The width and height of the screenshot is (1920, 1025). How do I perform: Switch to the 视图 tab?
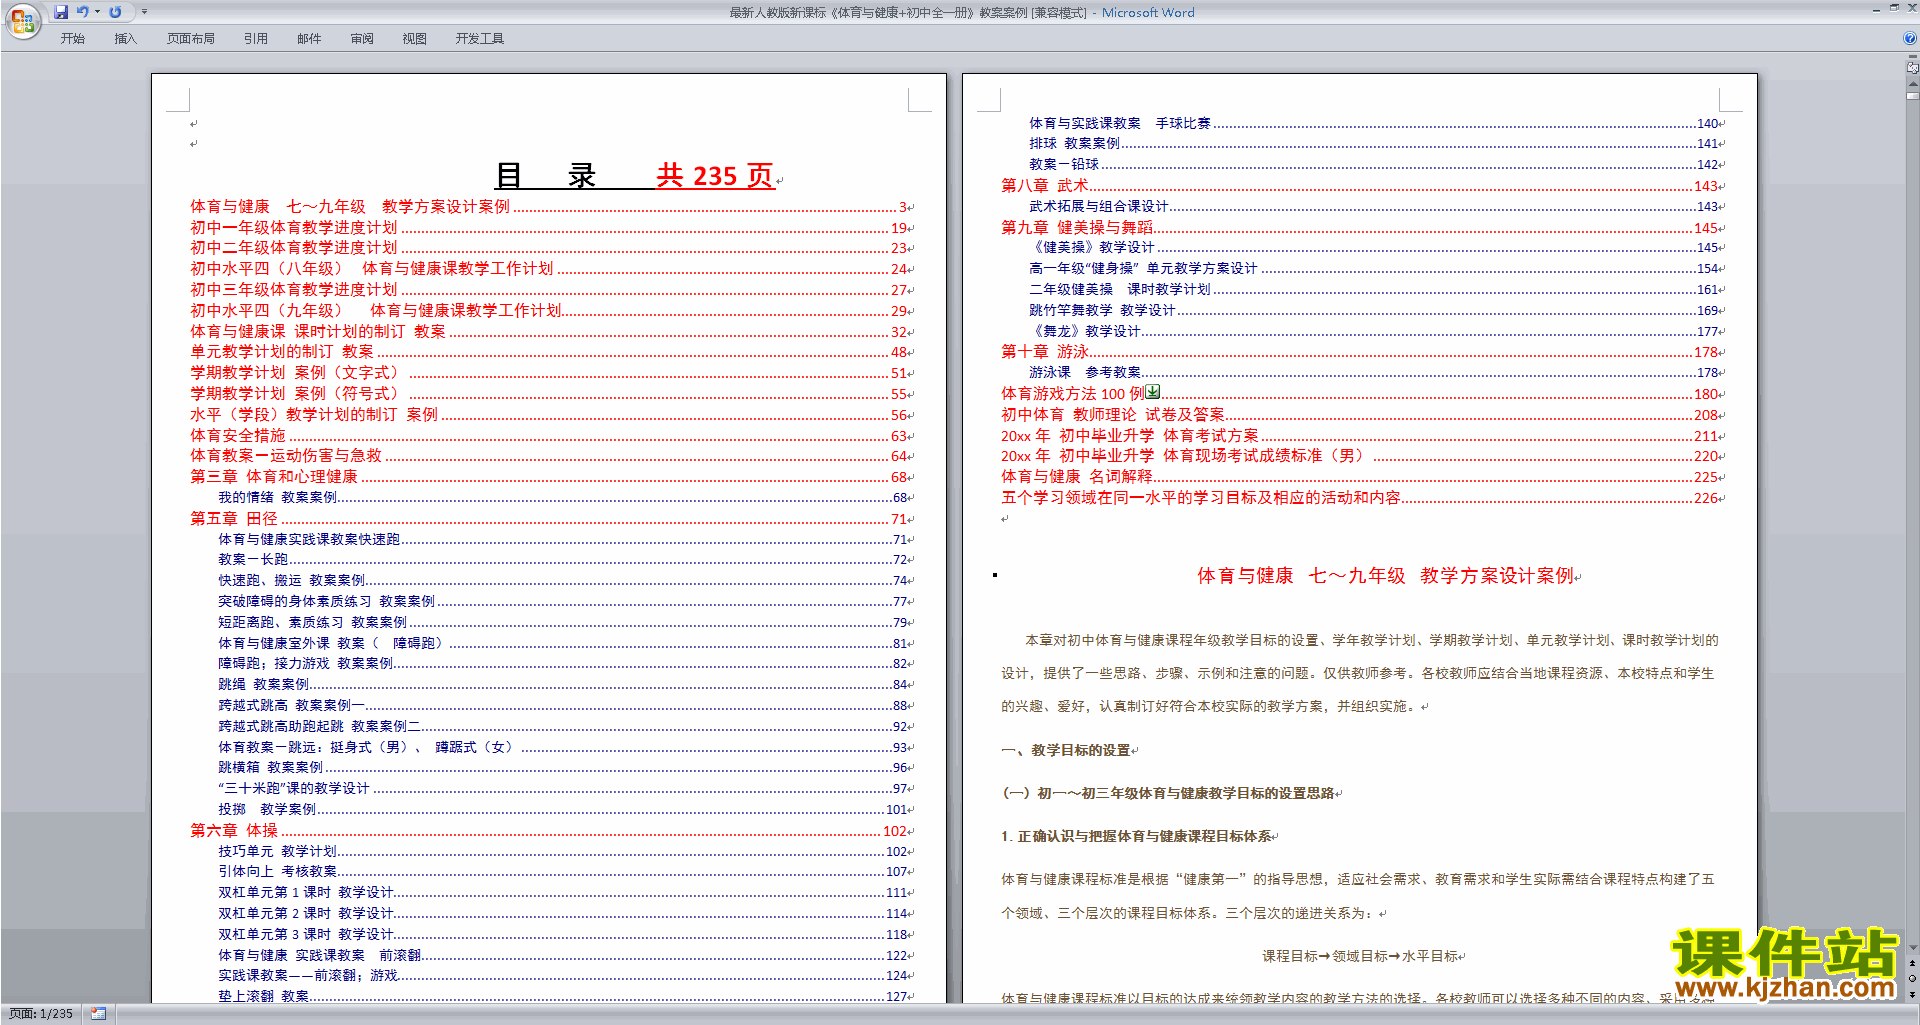pyautogui.click(x=414, y=38)
